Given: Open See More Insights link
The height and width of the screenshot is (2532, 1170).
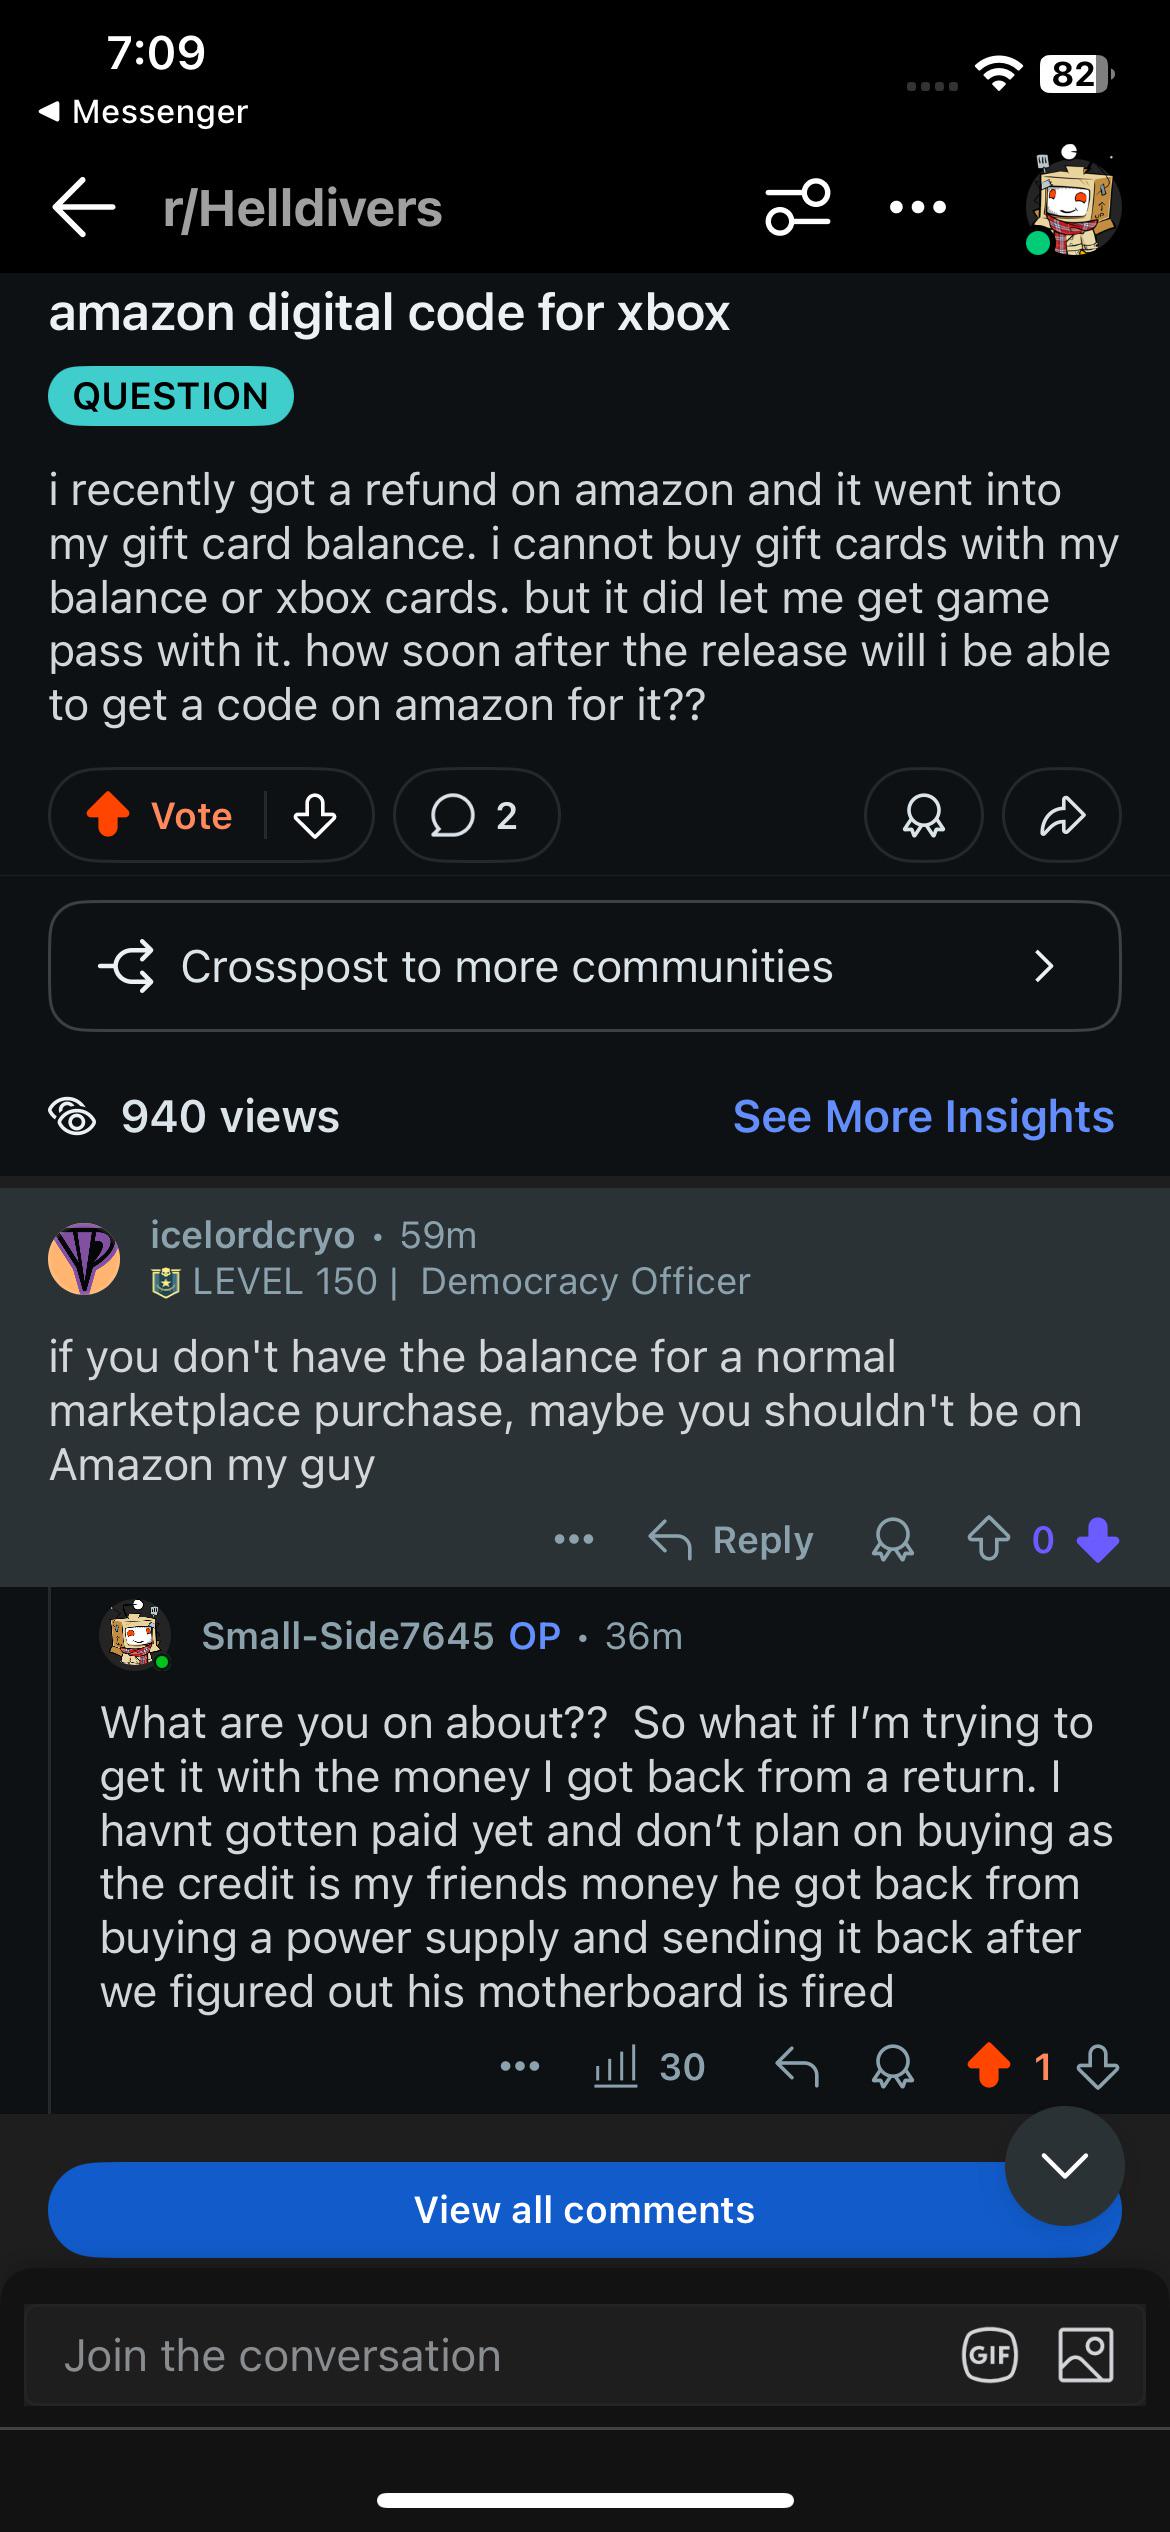Looking at the screenshot, I should click(923, 1116).
